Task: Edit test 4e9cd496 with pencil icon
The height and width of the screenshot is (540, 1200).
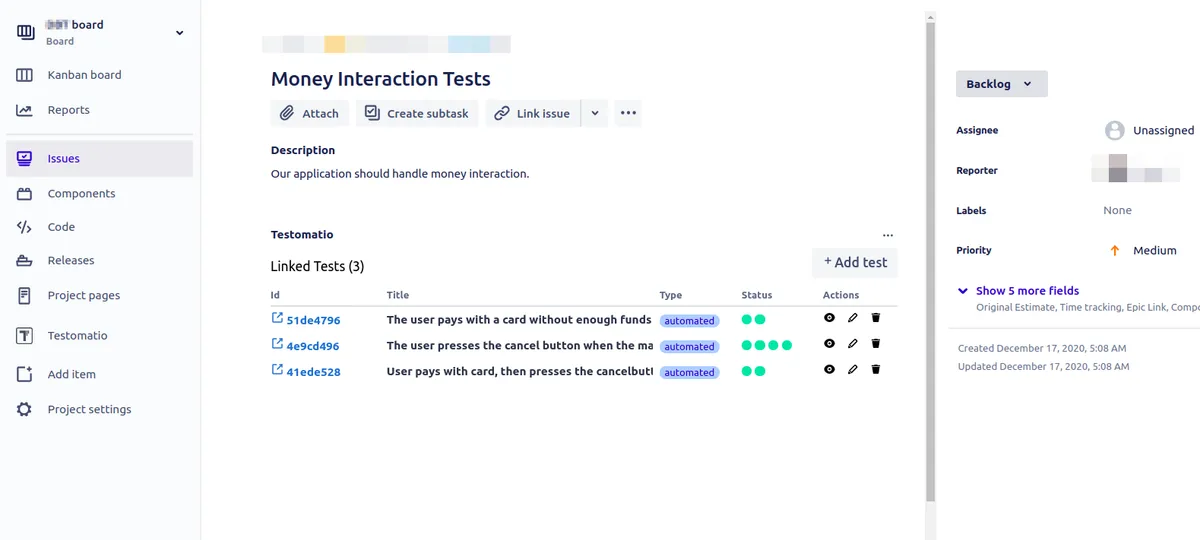Action: point(853,343)
